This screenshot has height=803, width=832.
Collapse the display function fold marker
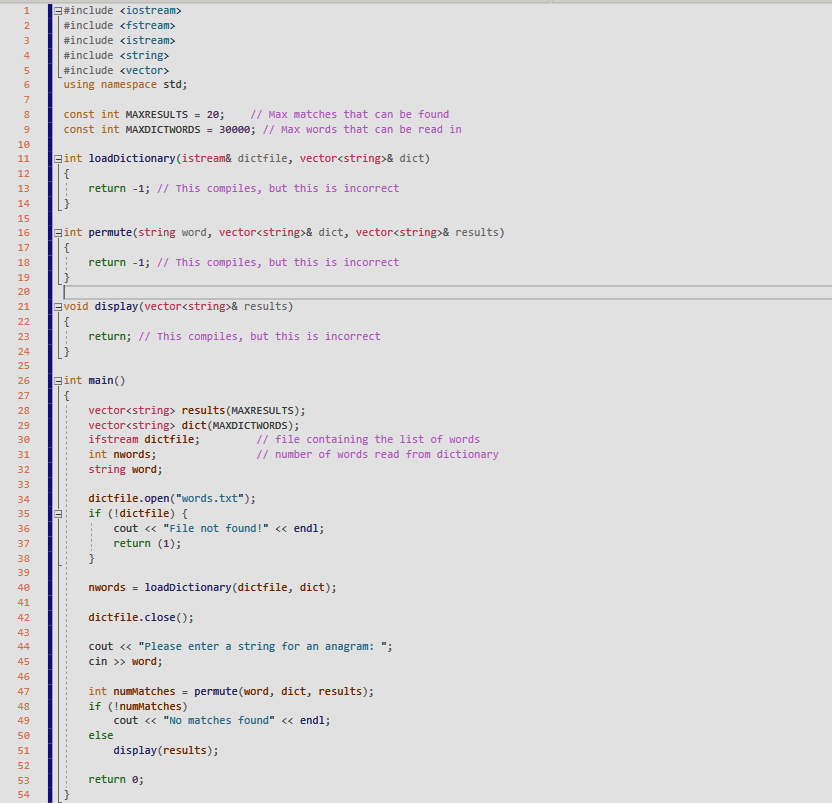[57, 306]
